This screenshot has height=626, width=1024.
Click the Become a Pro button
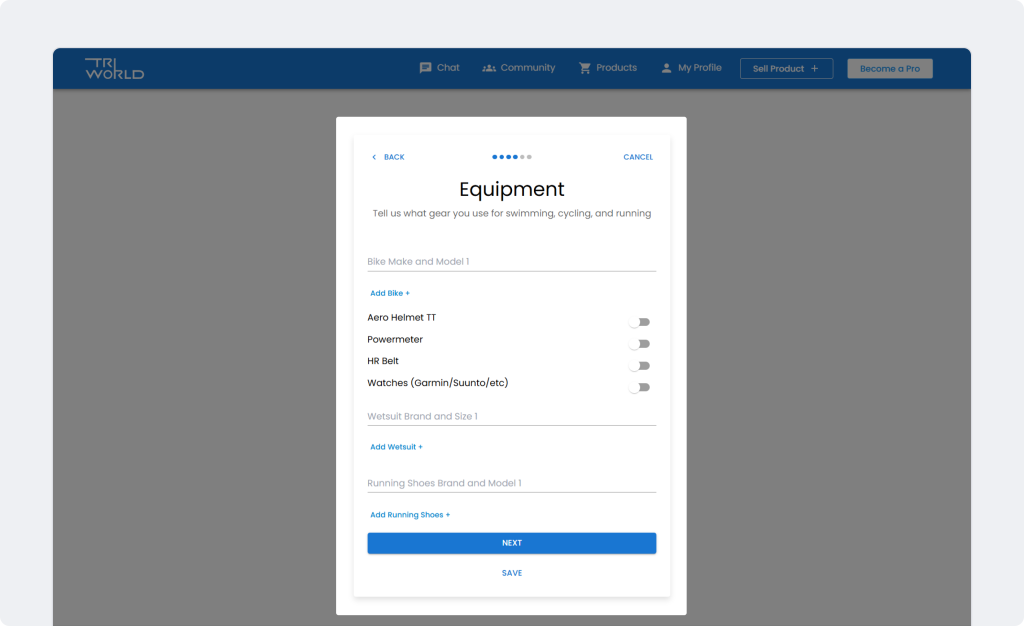coord(889,68)
